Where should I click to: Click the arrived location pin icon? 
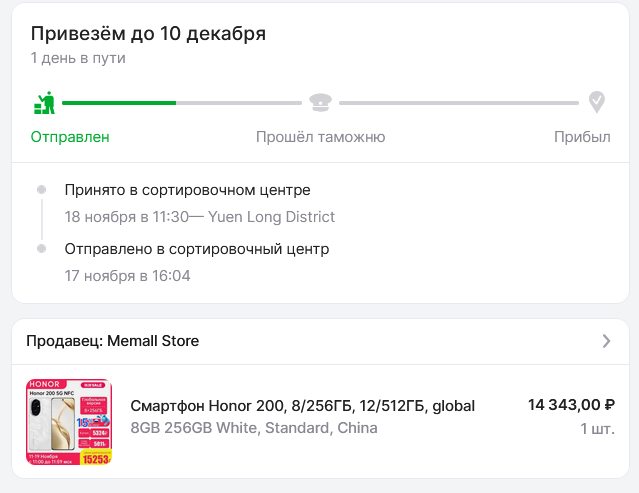click(x=596, y=102)
